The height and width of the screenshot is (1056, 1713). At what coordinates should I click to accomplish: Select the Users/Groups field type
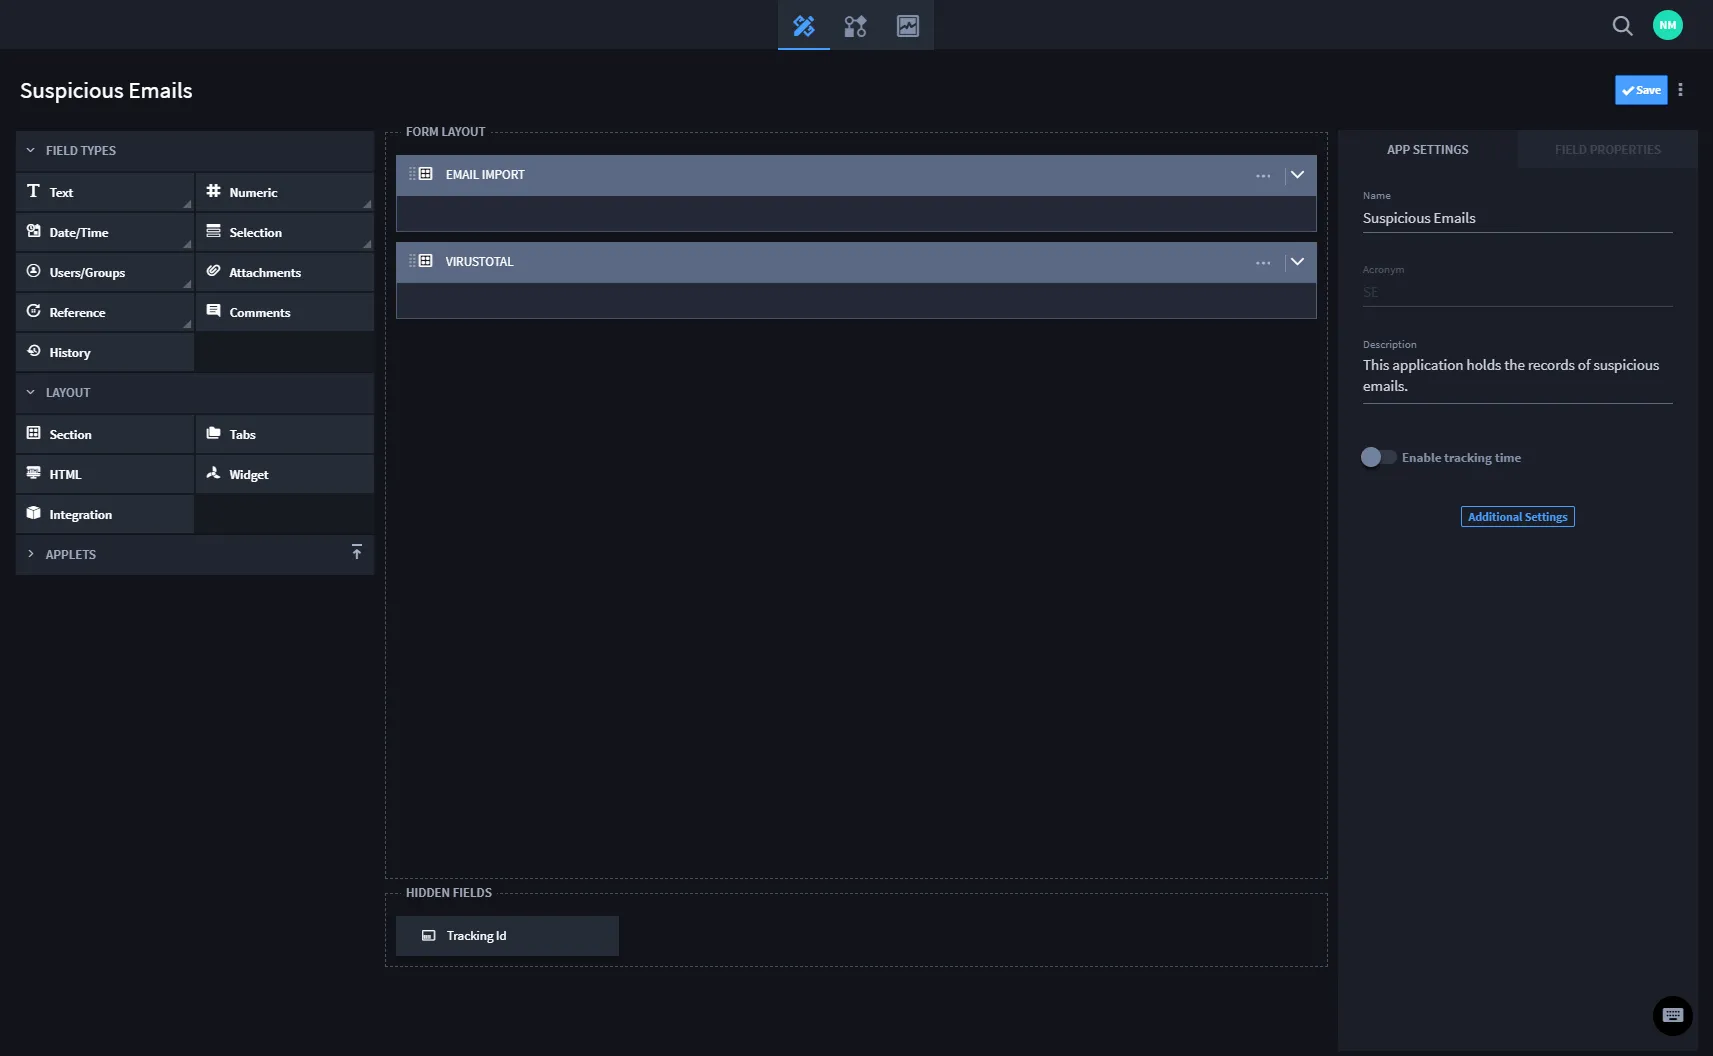click(105, 272)
